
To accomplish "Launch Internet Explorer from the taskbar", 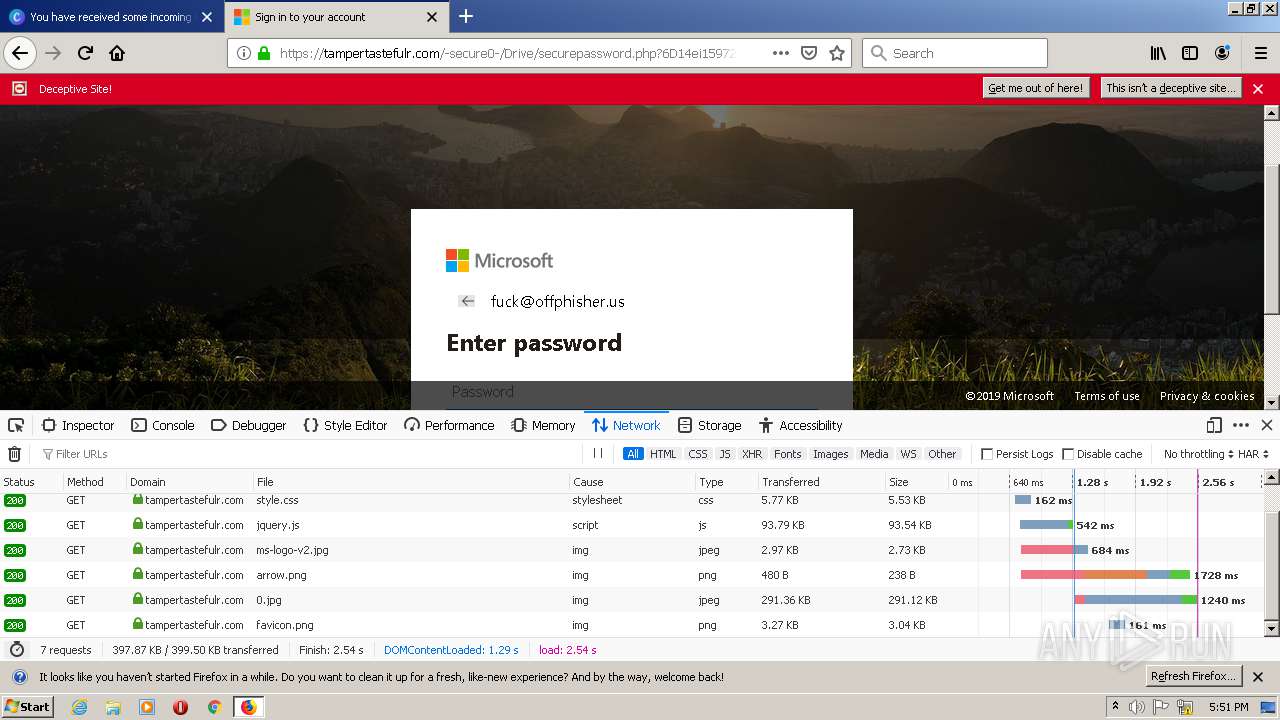I will point(79,707).
